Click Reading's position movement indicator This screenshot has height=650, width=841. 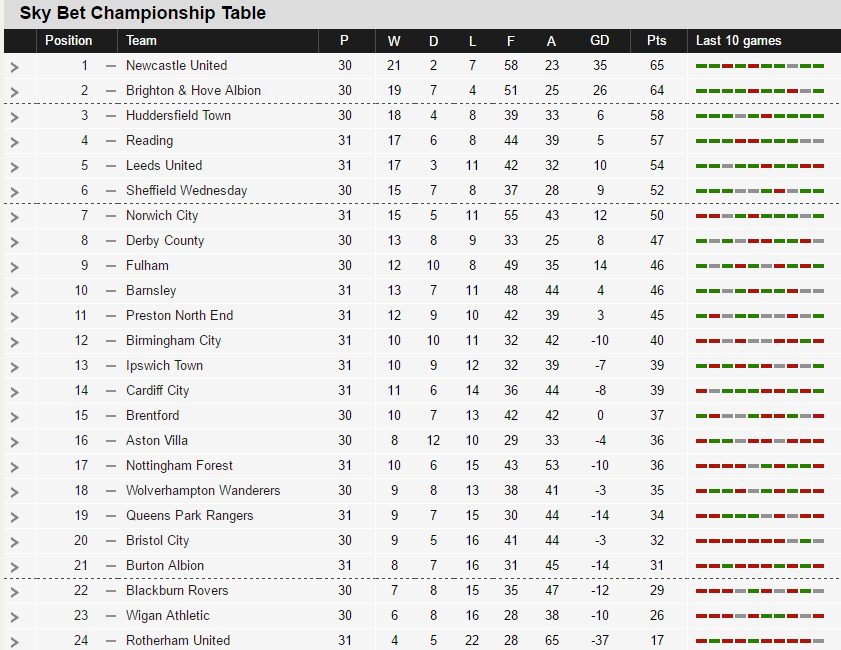click(x=110, y=141)
